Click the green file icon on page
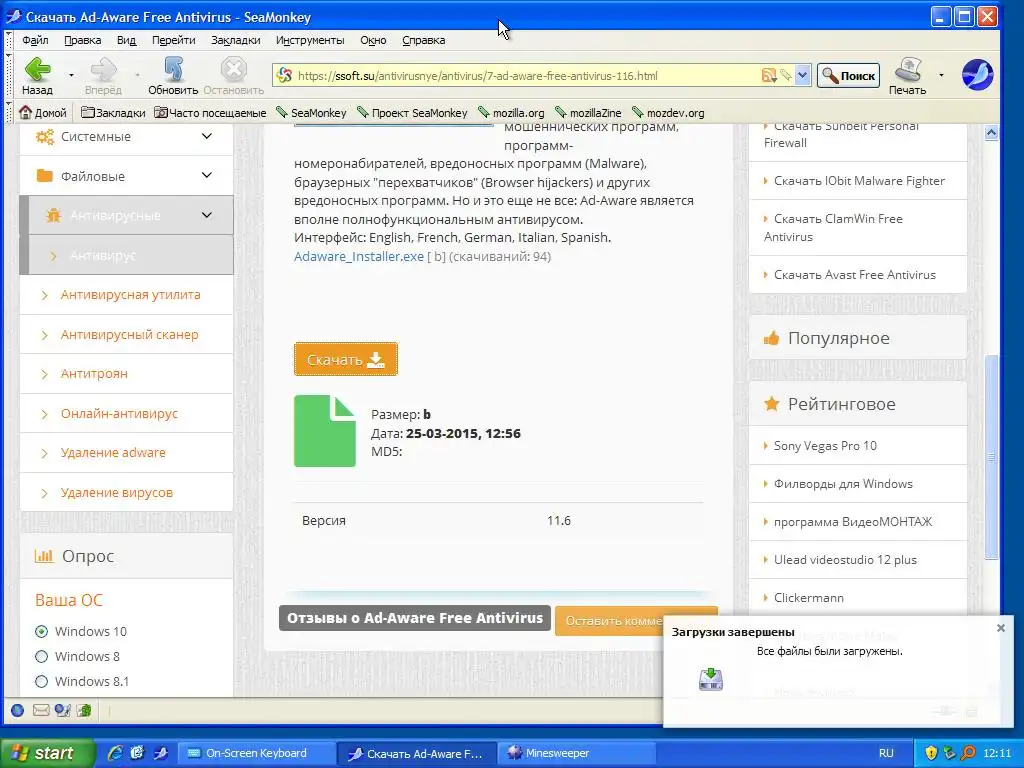 [x=325, y=431]
